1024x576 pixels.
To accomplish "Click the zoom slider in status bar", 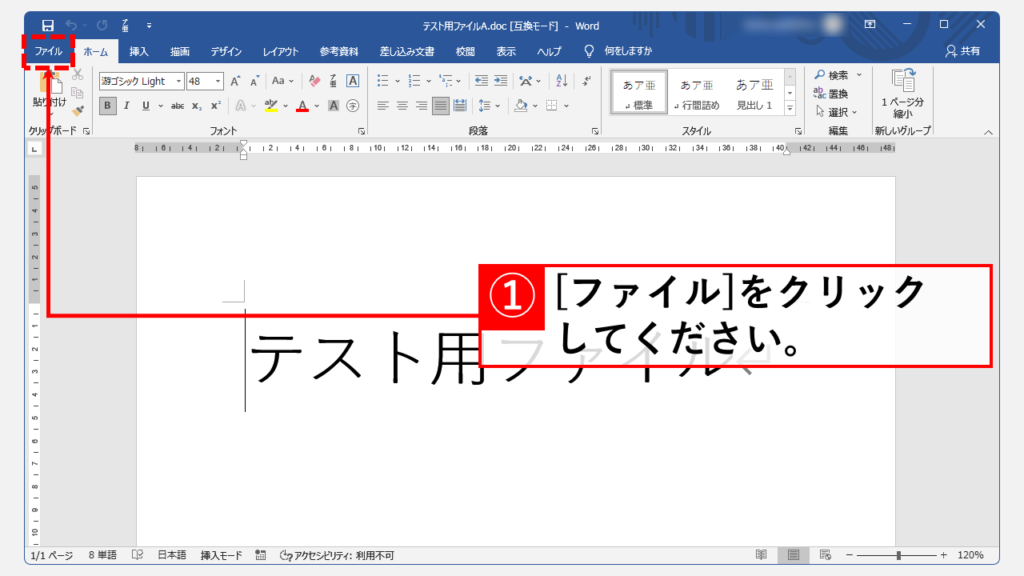I will [x=899, y=555].
